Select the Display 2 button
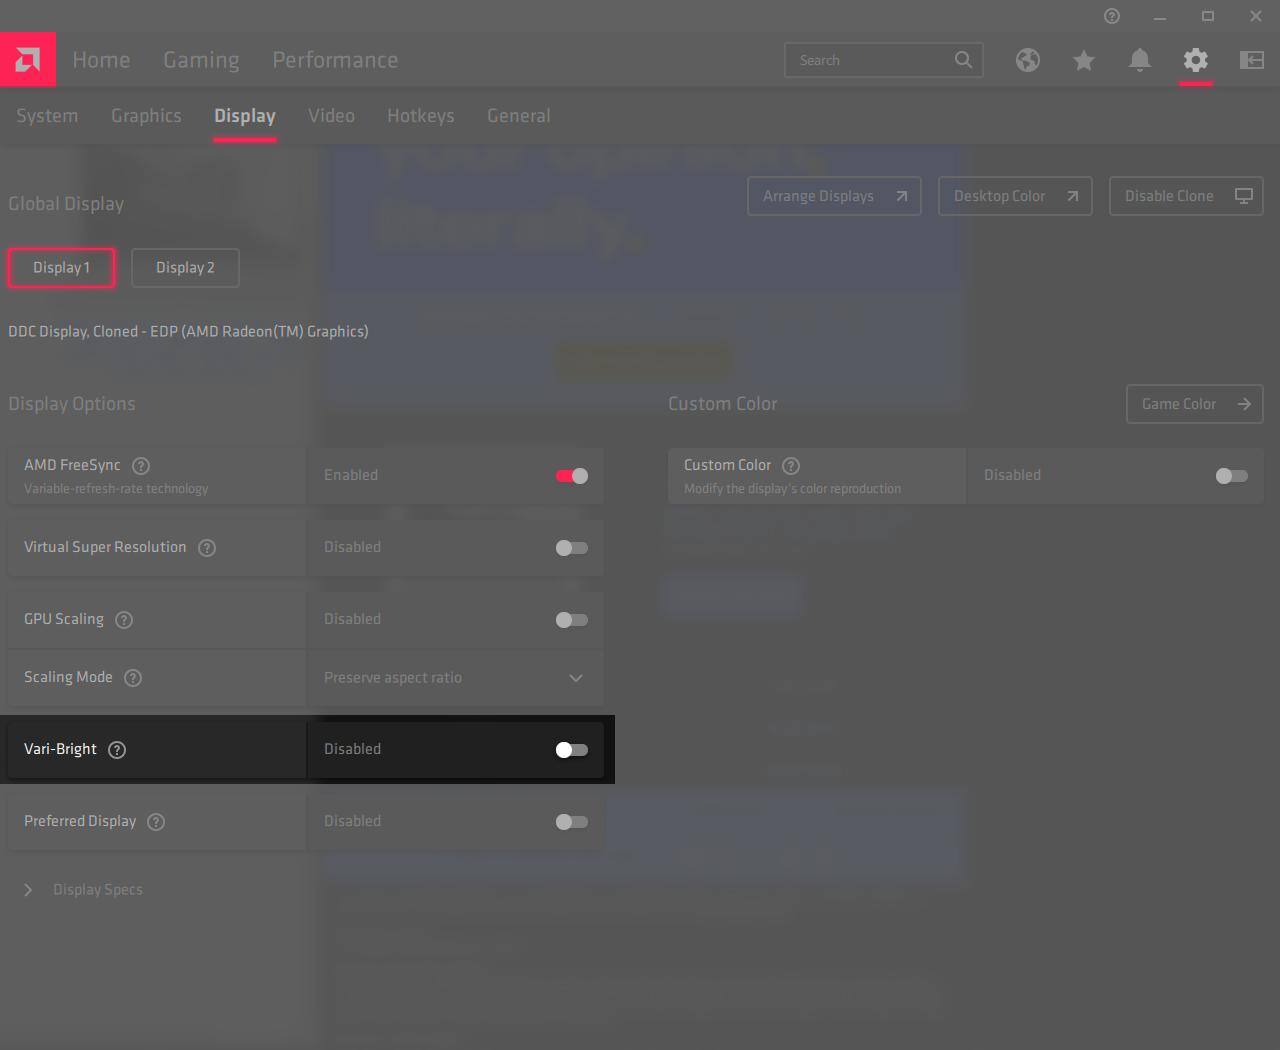The image size is (1280, 1050). (x=185, y=268)
